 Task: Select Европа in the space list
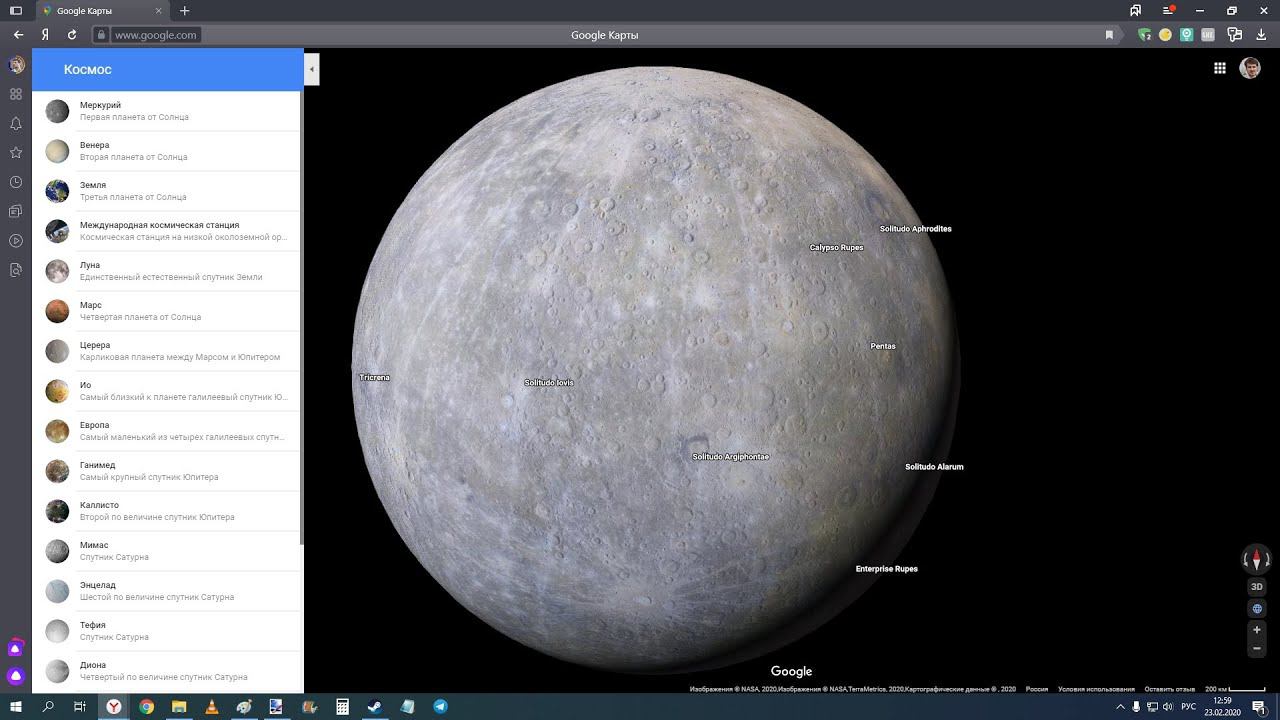[166, 431]
